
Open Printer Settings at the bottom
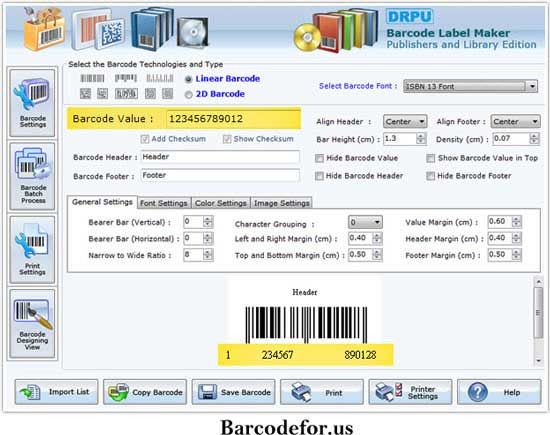point(410,392)
